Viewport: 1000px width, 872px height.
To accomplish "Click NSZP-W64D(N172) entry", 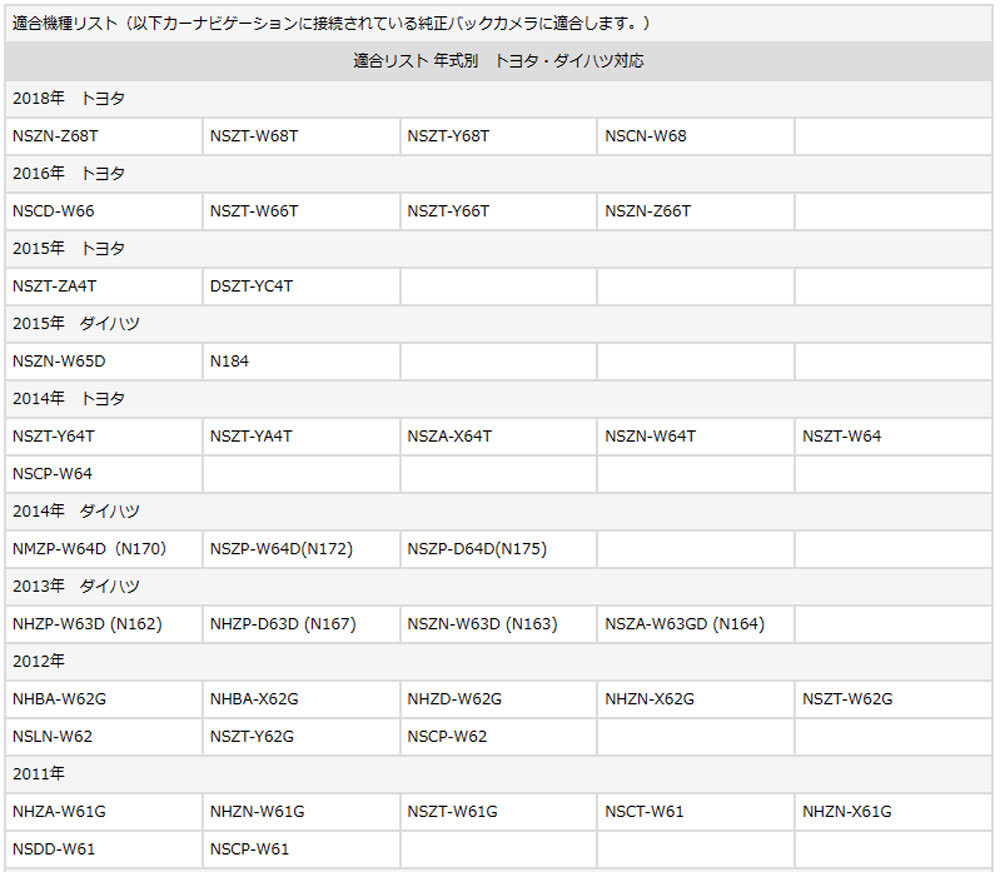I will [x=301, y=549].
